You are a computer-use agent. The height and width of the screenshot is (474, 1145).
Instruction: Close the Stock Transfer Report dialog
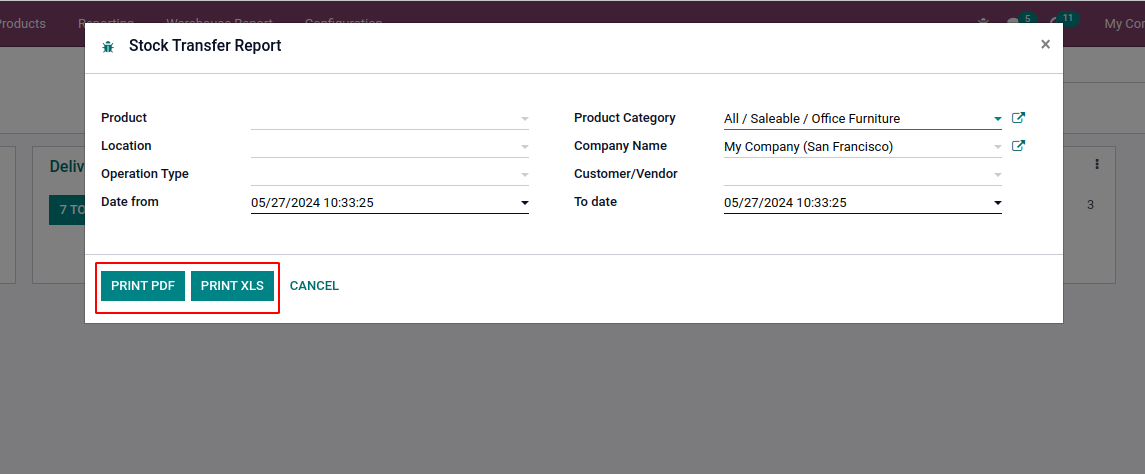coord(1045,44)
